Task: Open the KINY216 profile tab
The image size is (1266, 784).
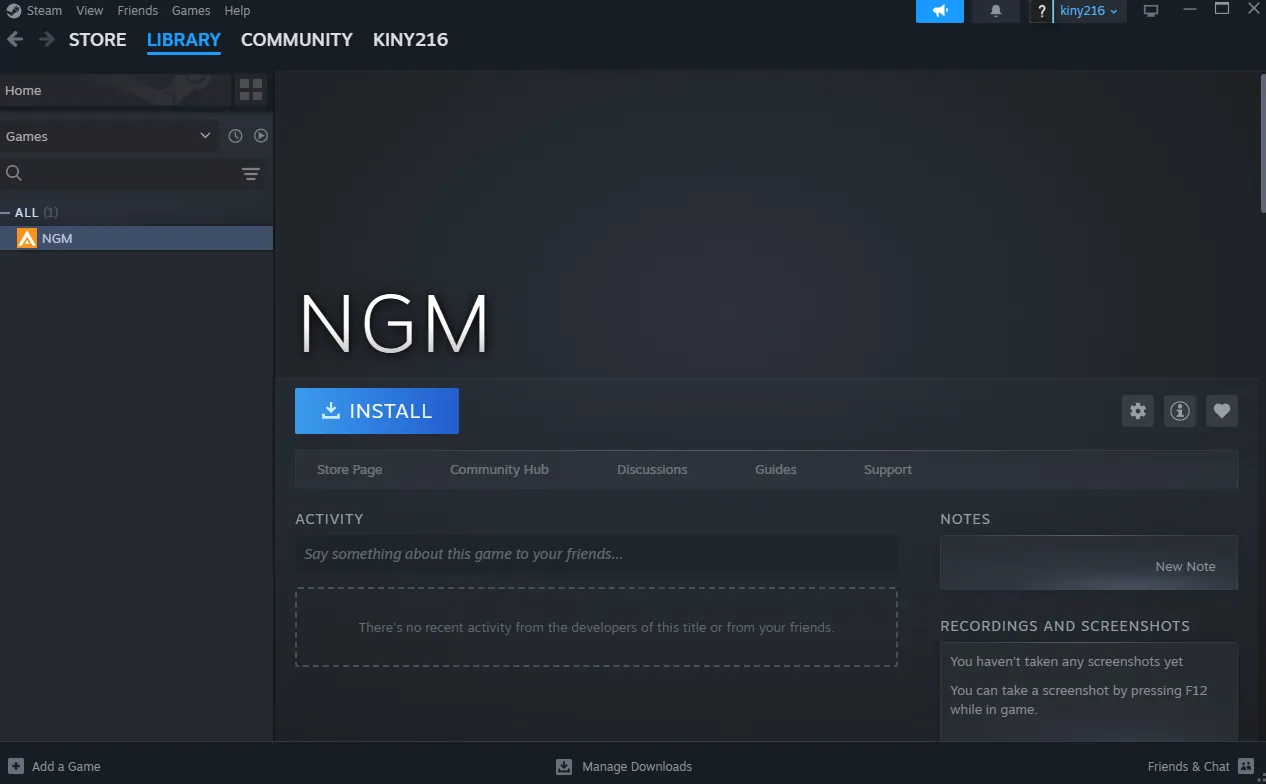Action: pyautogui.click(x=411, y=40)
